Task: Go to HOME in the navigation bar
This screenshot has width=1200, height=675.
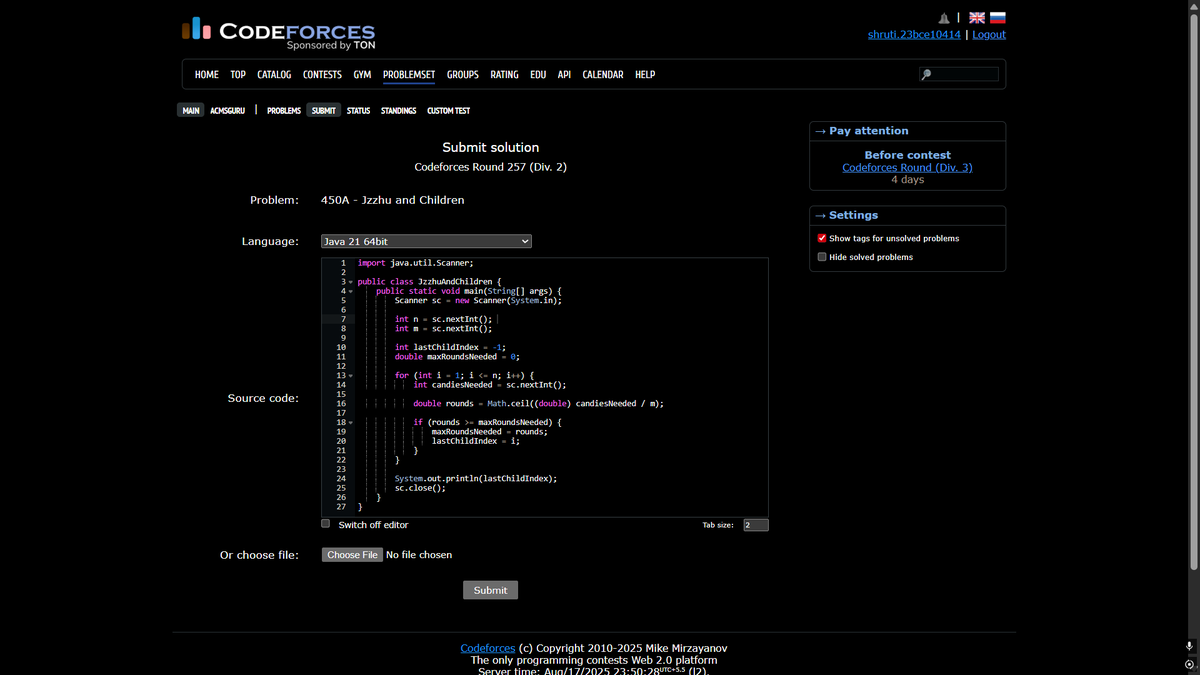Action: (x=207, y=75)
